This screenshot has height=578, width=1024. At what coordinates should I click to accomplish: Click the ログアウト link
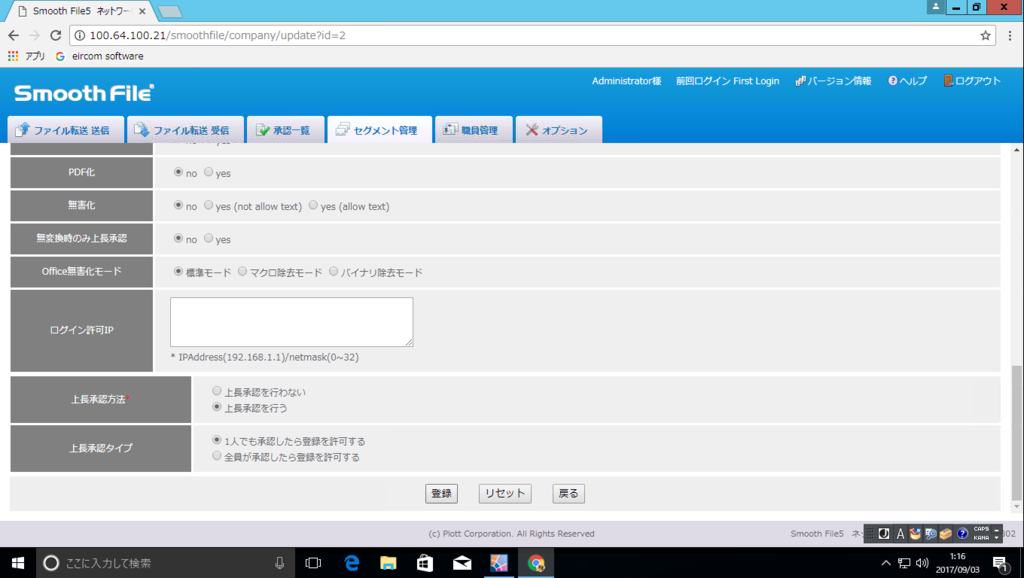(972, 81)
